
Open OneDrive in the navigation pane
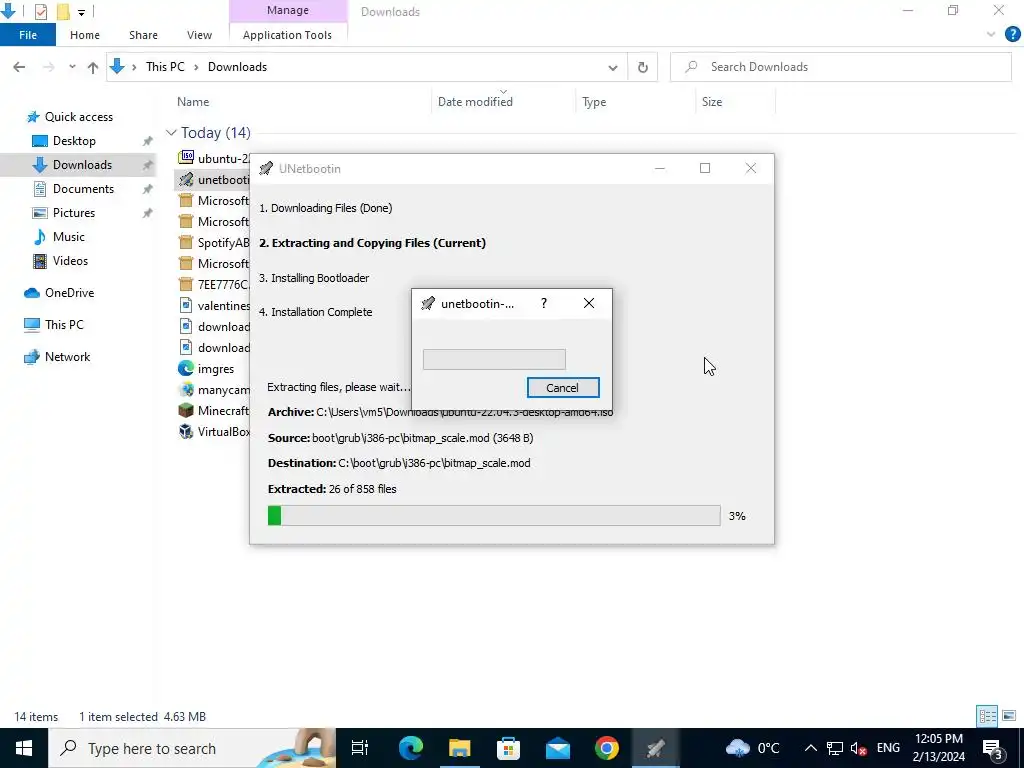click(x=69, y=293)
